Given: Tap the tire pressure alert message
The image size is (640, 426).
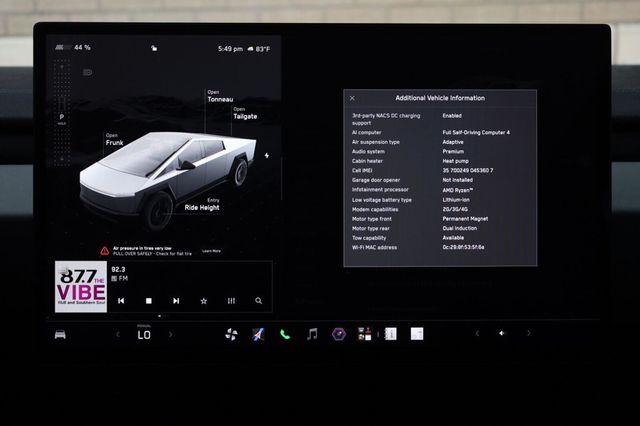Looking at the screenshot, I should click(152, 251).
